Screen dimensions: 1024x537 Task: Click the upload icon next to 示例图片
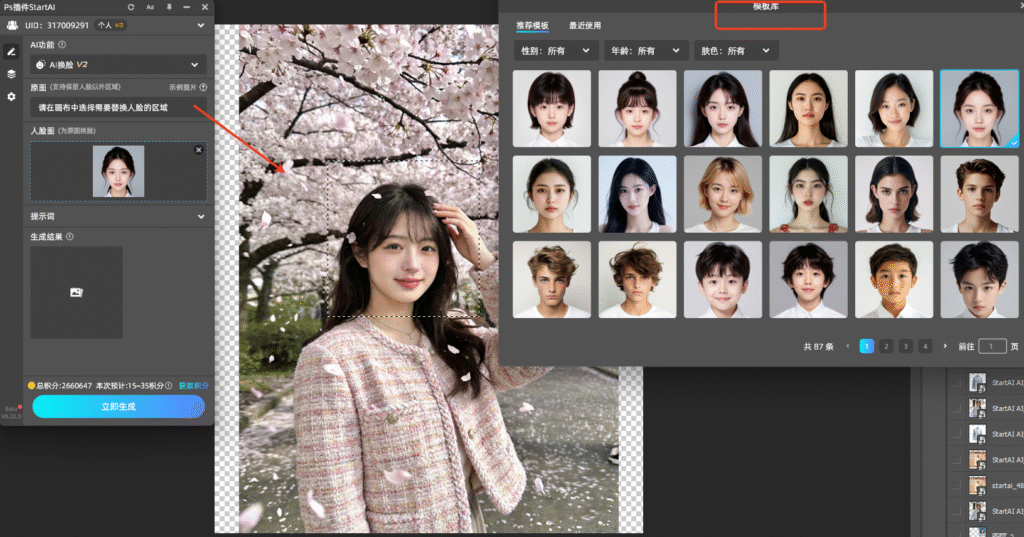(x=203, y=87)
